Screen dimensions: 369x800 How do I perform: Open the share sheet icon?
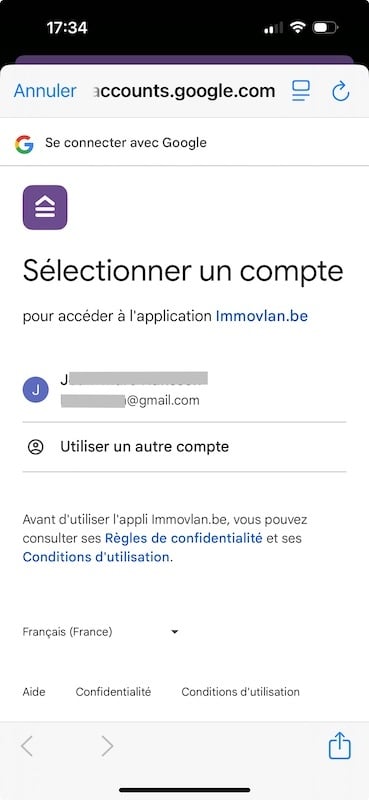(x=339, y=745)
